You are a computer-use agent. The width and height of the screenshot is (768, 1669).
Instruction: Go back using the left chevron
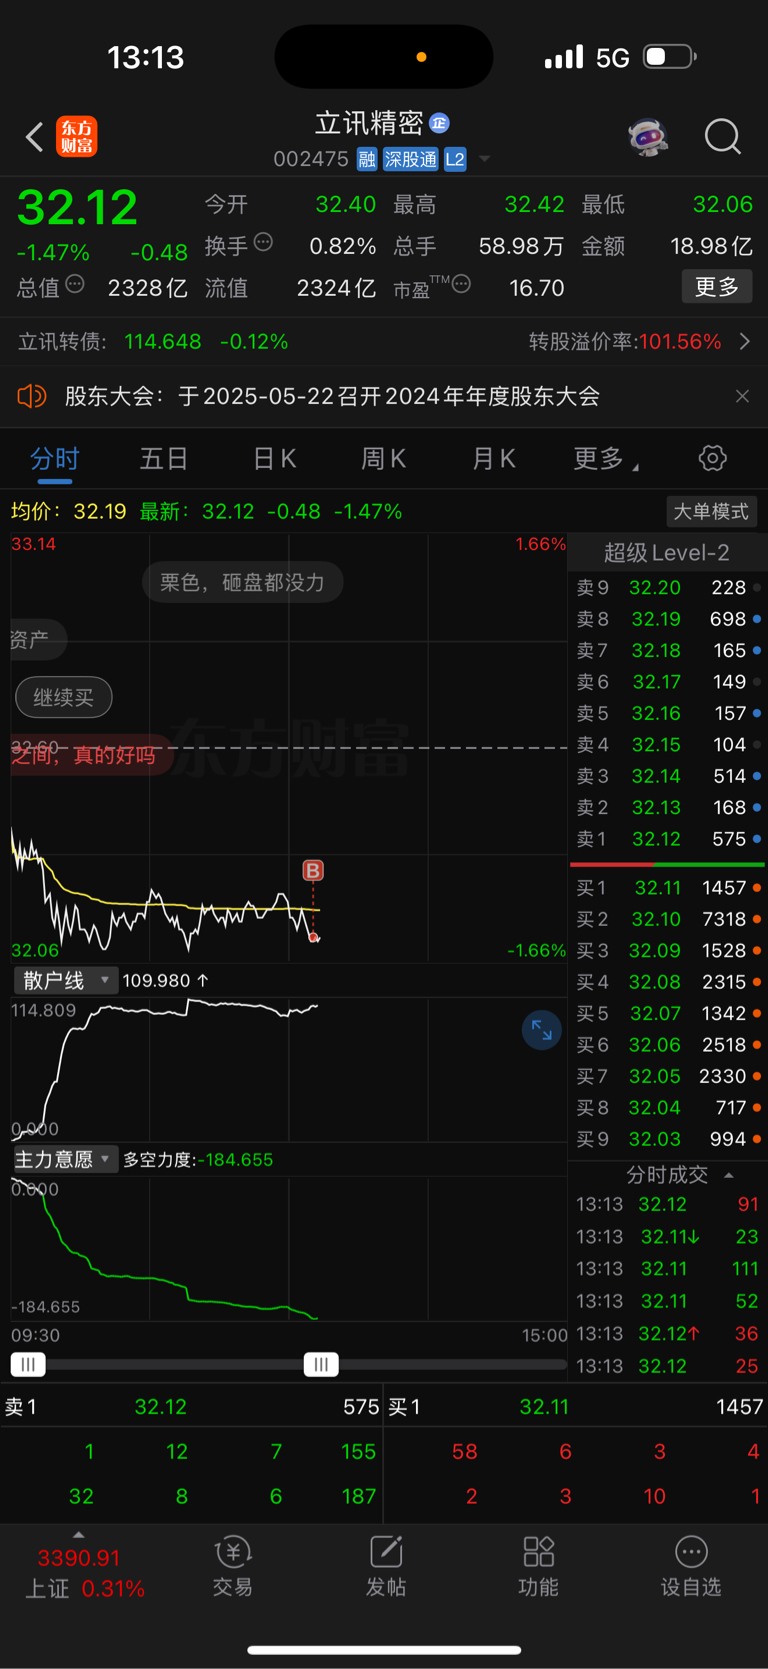(35, 136)
